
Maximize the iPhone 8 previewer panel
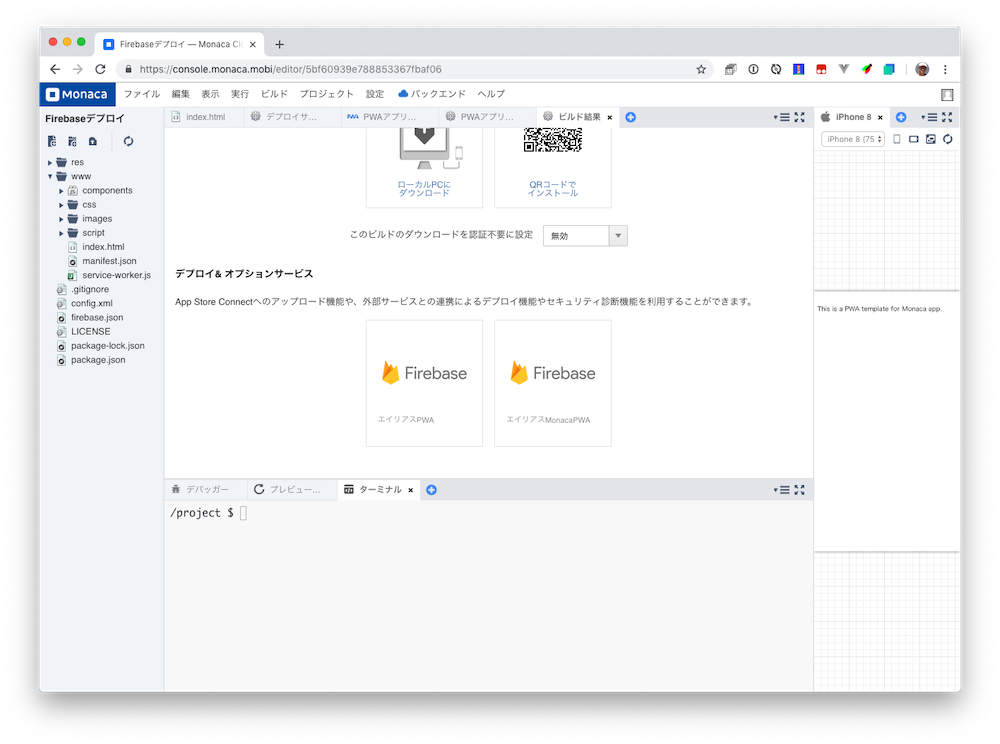(947, 117)
